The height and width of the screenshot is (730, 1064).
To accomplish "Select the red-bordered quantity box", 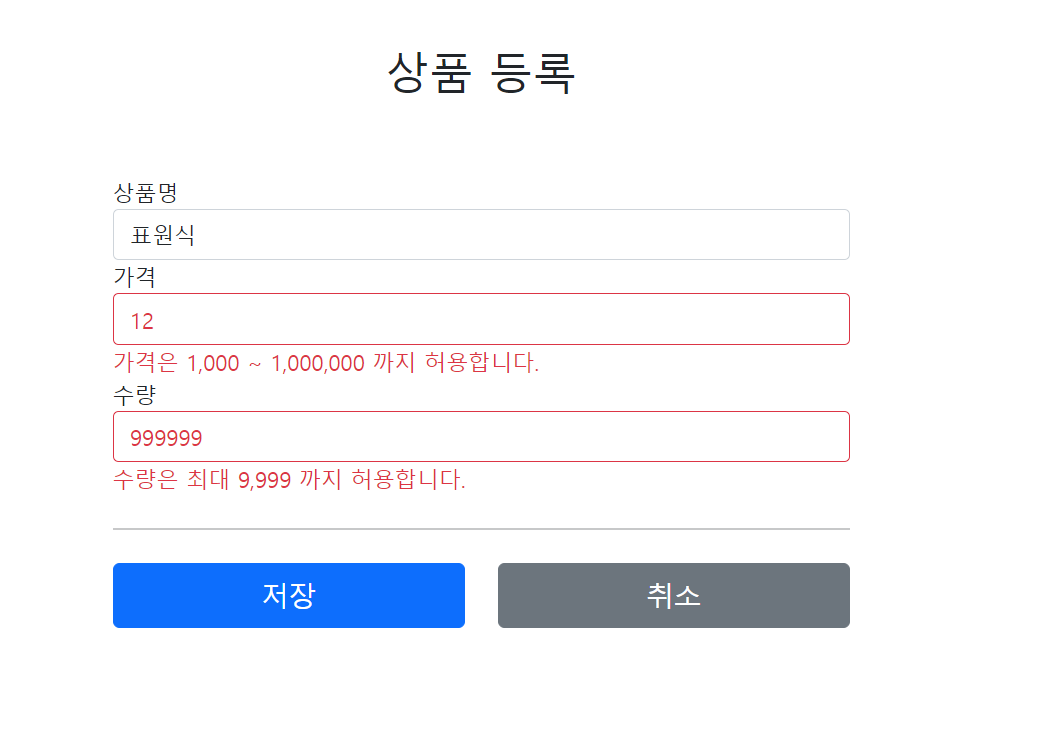I will tap(481, 436).
